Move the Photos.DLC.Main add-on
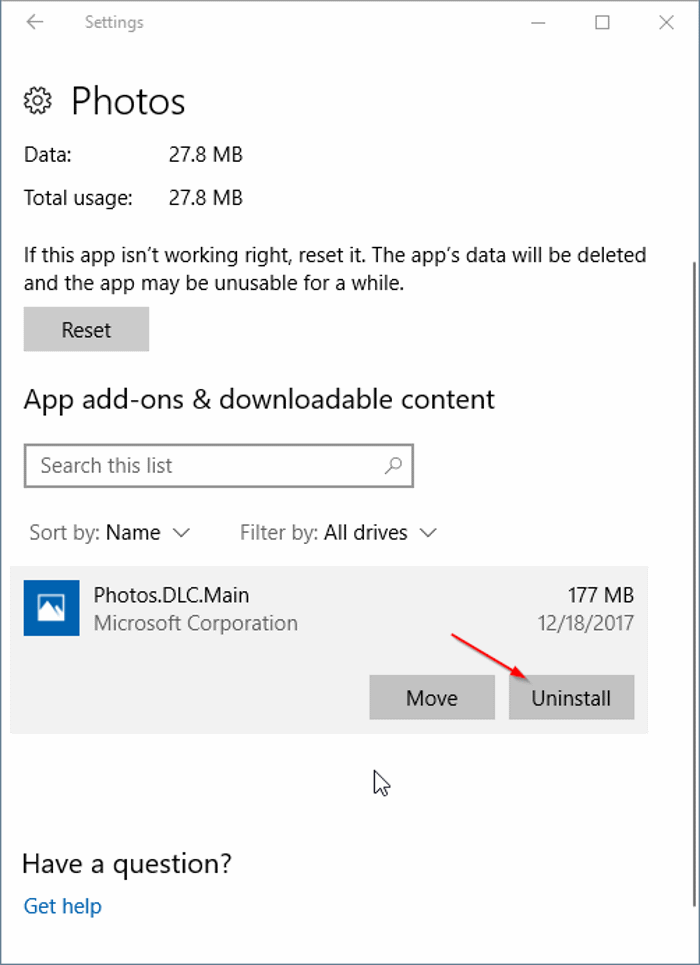Screen dimensions: 700x965 coord(432,697)
